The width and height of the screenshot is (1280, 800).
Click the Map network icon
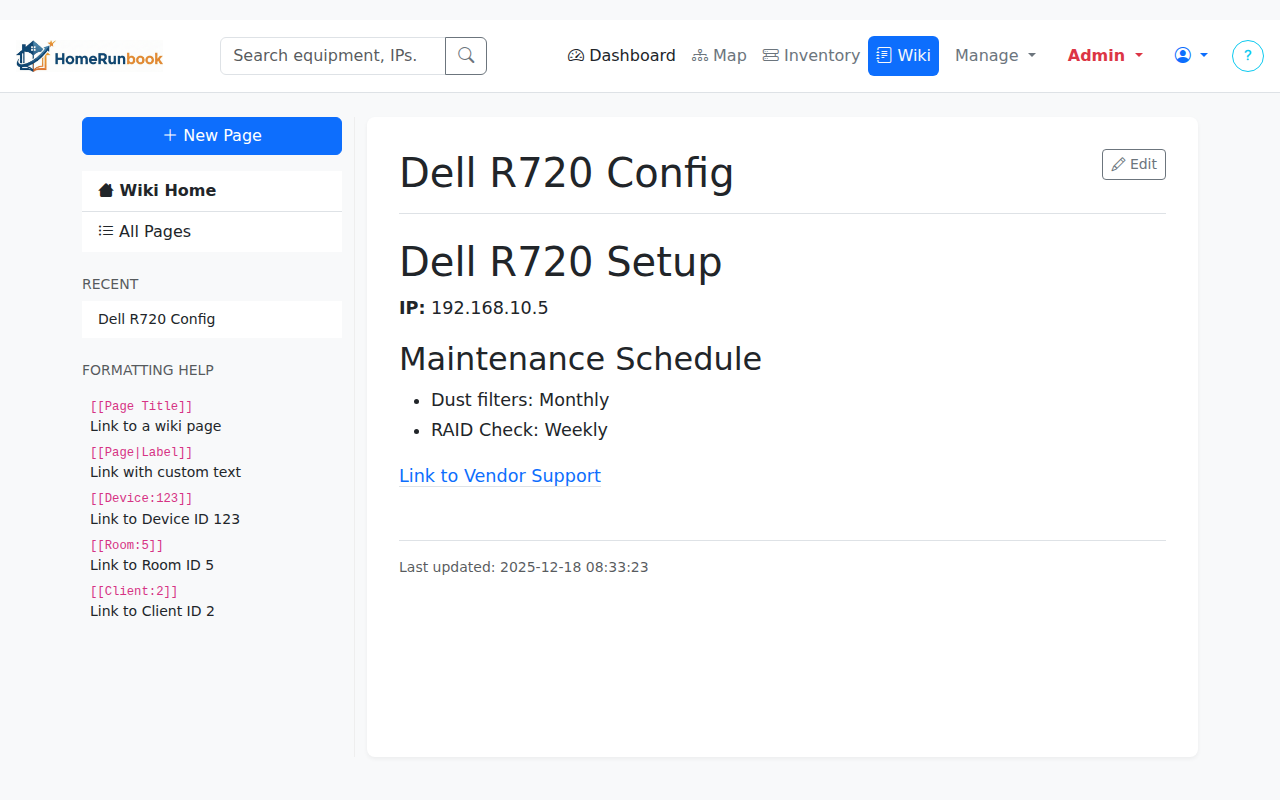700,56
